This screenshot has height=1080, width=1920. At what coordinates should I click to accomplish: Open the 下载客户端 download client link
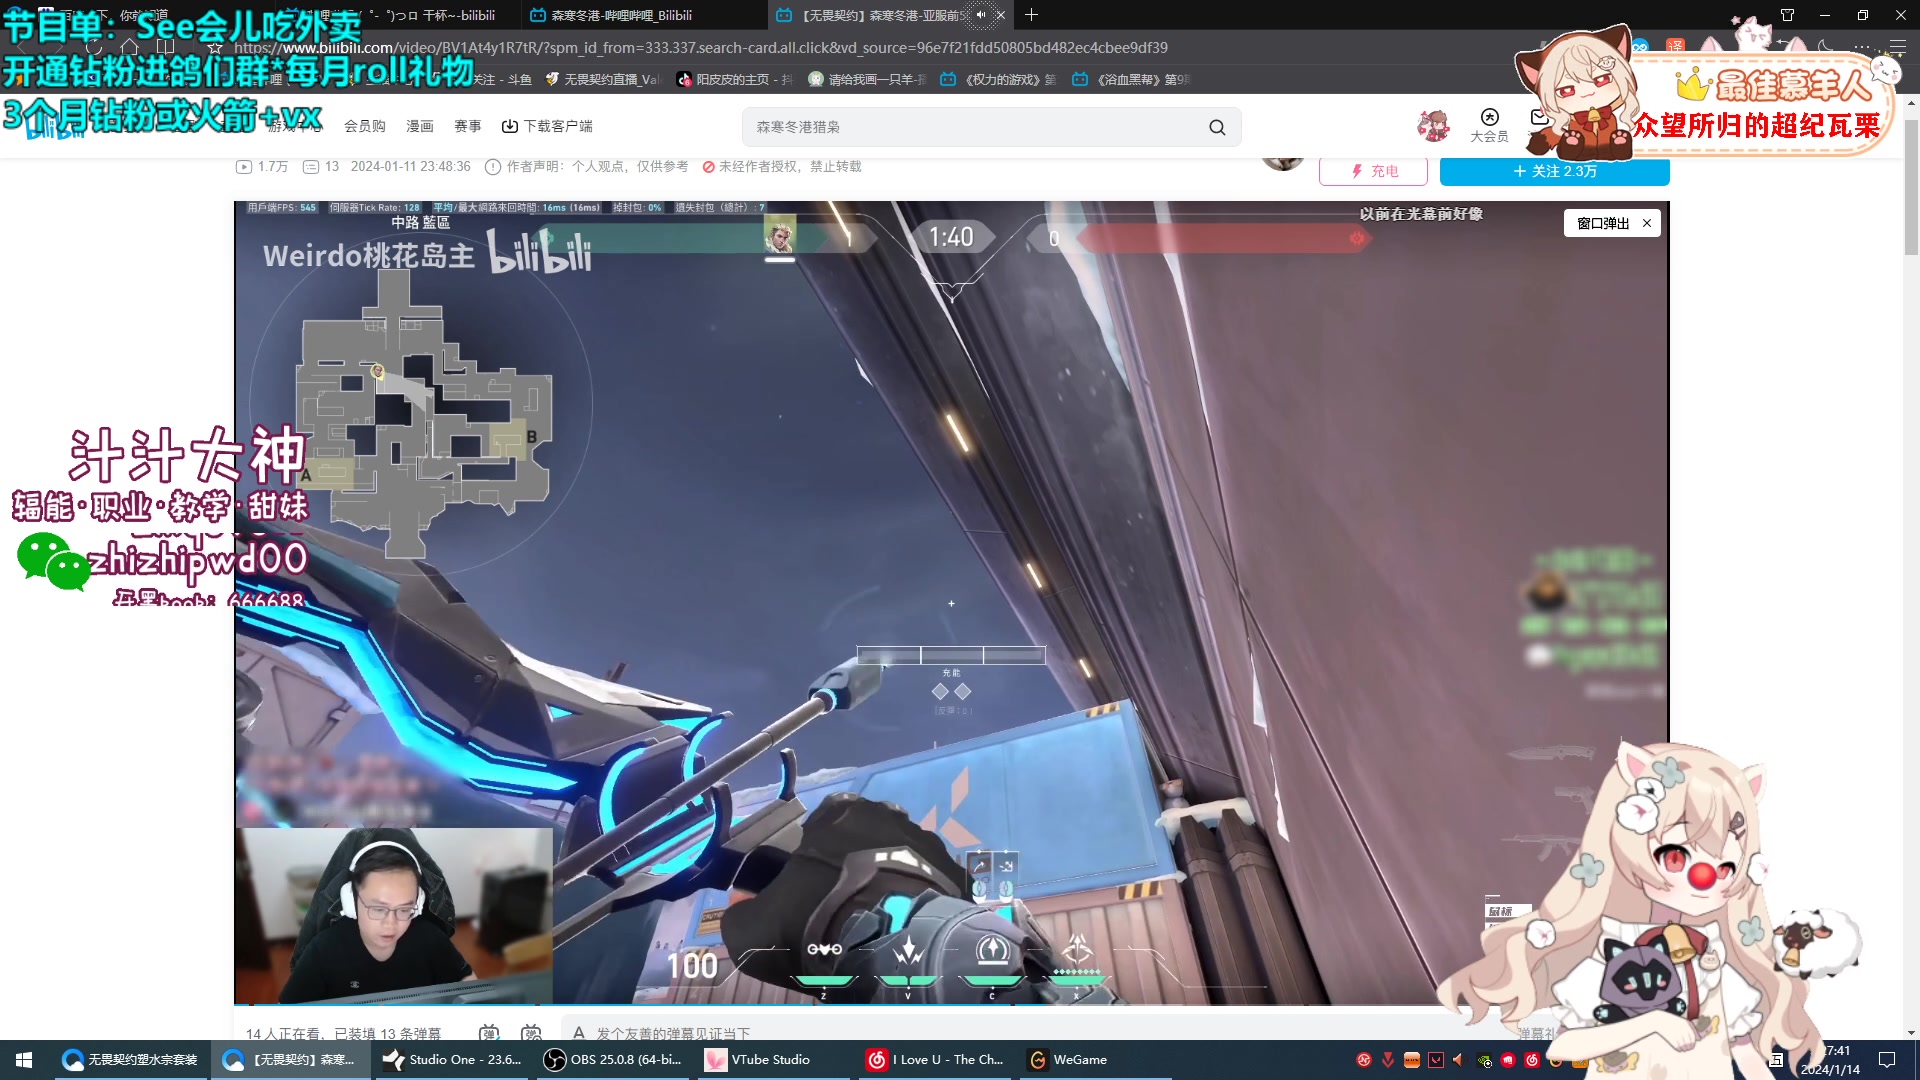click(x=547, y=126)
